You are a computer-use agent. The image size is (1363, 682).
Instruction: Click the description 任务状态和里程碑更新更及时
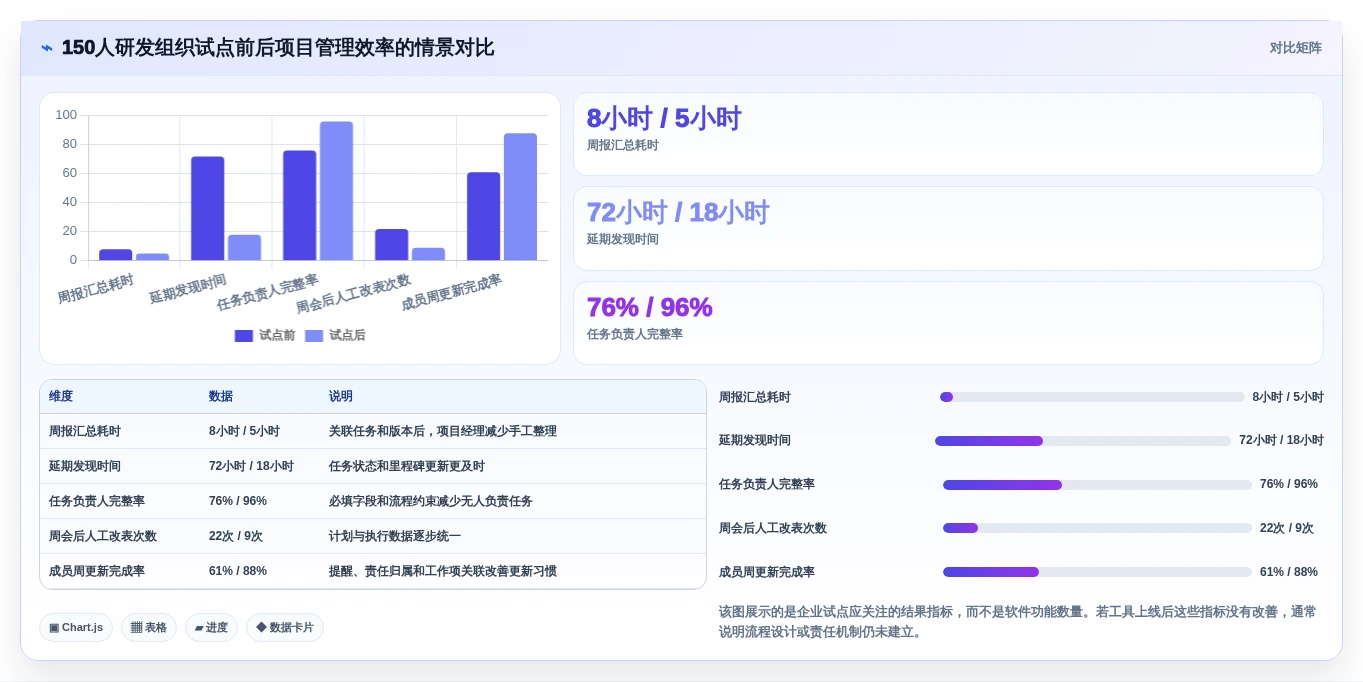point(407,466)
